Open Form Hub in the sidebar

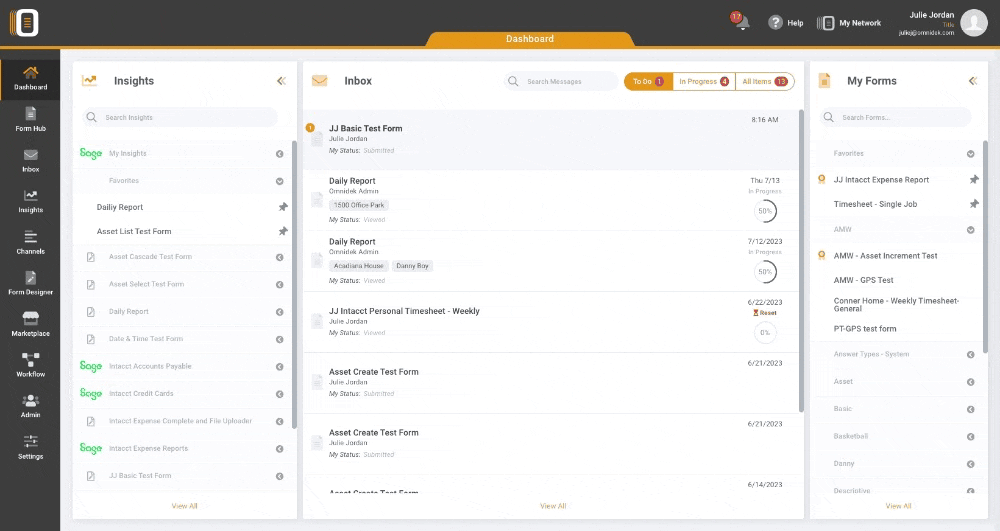30,119
